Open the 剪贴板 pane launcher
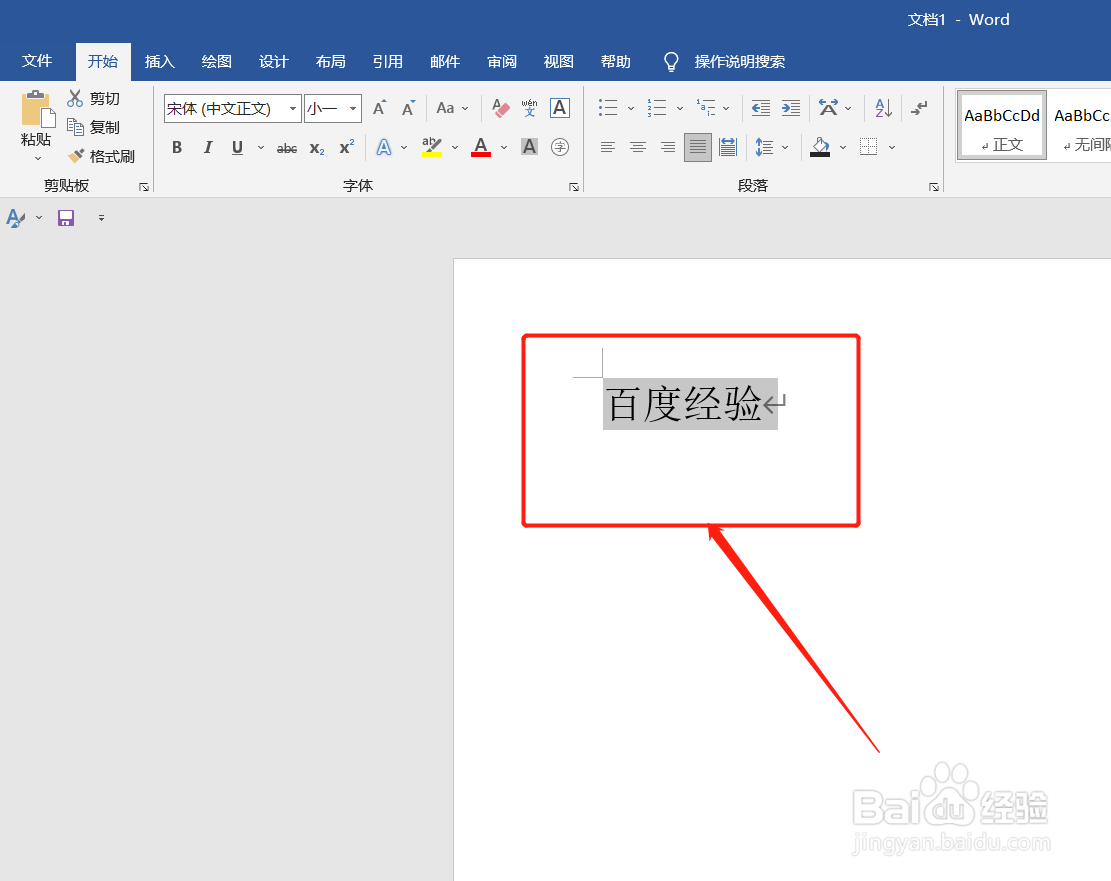1111x881 pixels. 144,187
